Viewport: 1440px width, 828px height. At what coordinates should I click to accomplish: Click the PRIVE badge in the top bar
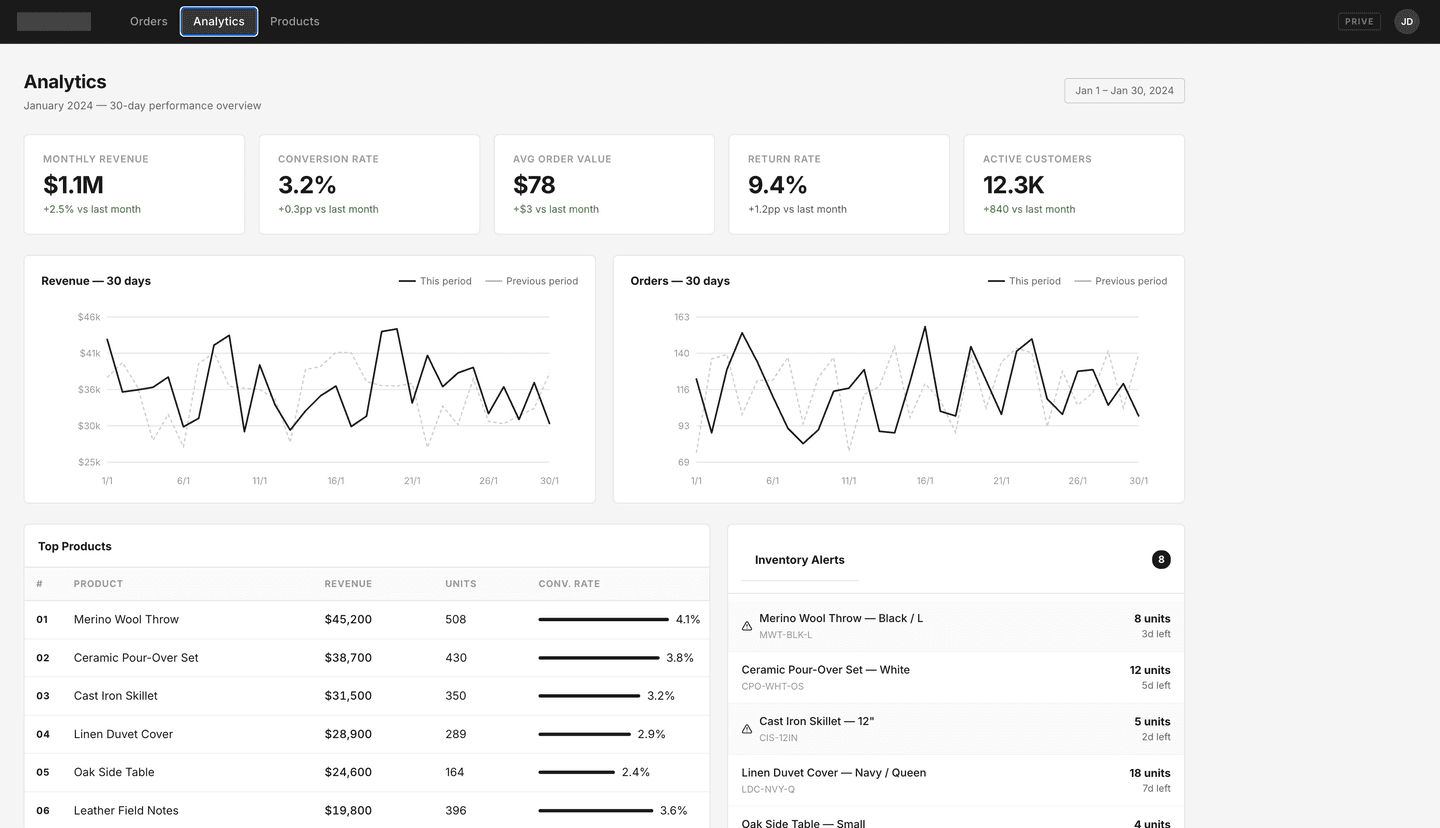click(x=1358, y=21)
